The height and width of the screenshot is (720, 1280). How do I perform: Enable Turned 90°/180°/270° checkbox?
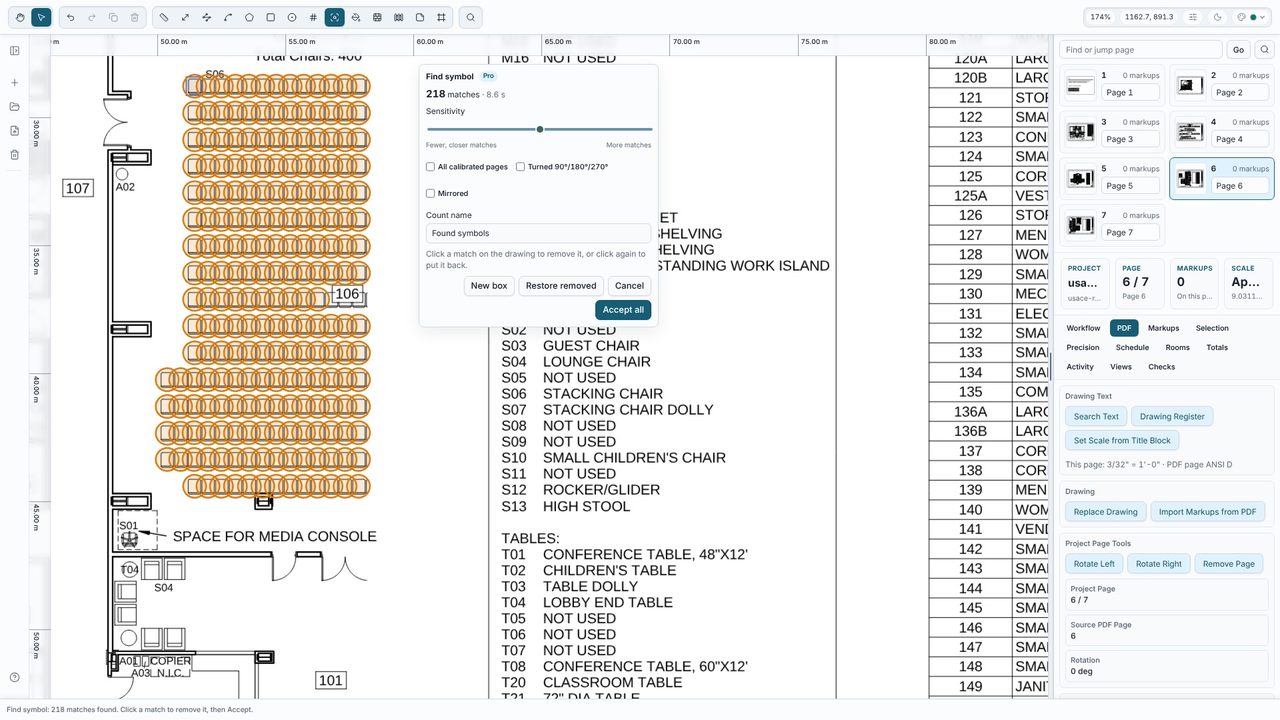(x=520, y=167)
